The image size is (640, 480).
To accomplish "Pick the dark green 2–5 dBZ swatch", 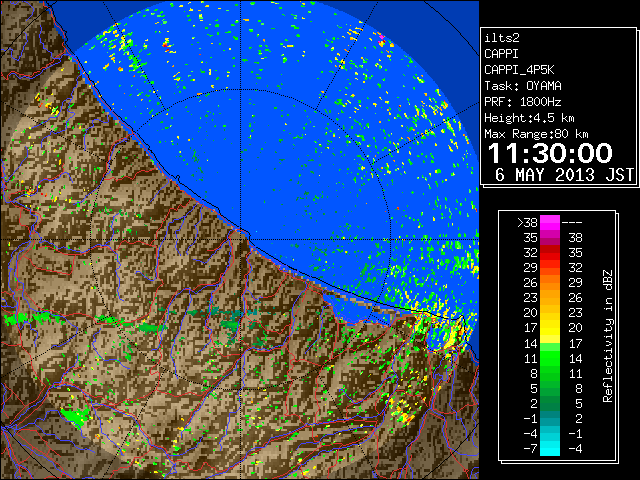I will 550,404.
